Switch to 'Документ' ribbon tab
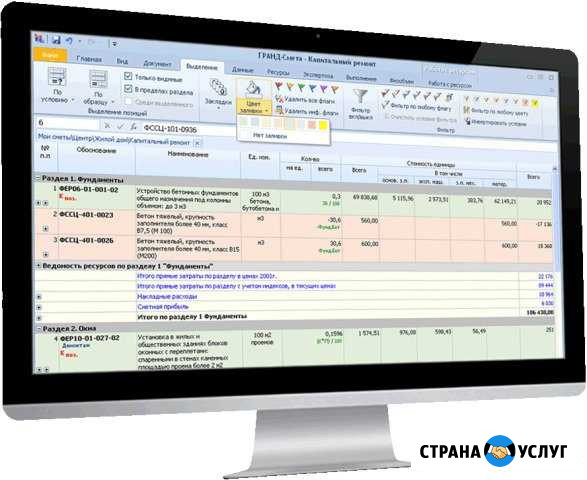The height and width of the screenshot is (480, 587). pyautogui.click(x=157, y=63)
